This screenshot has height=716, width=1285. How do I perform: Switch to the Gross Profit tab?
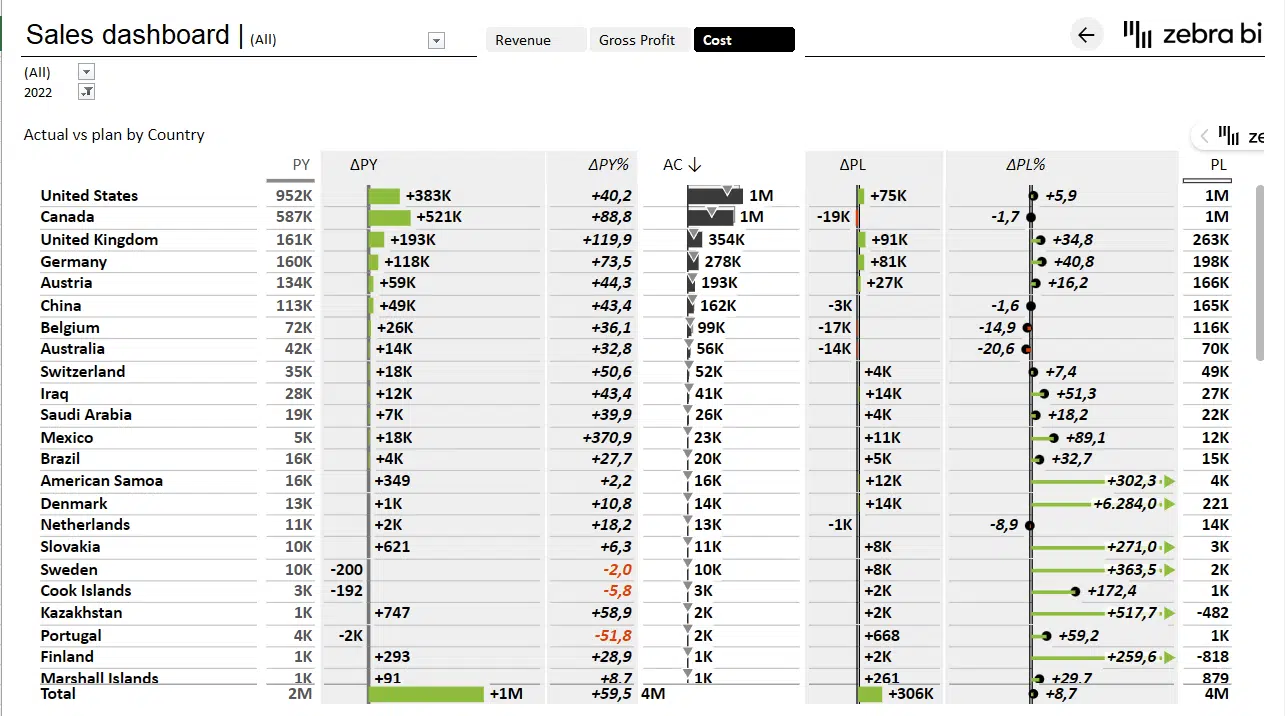pyautogui.click(x=638, y=40)
